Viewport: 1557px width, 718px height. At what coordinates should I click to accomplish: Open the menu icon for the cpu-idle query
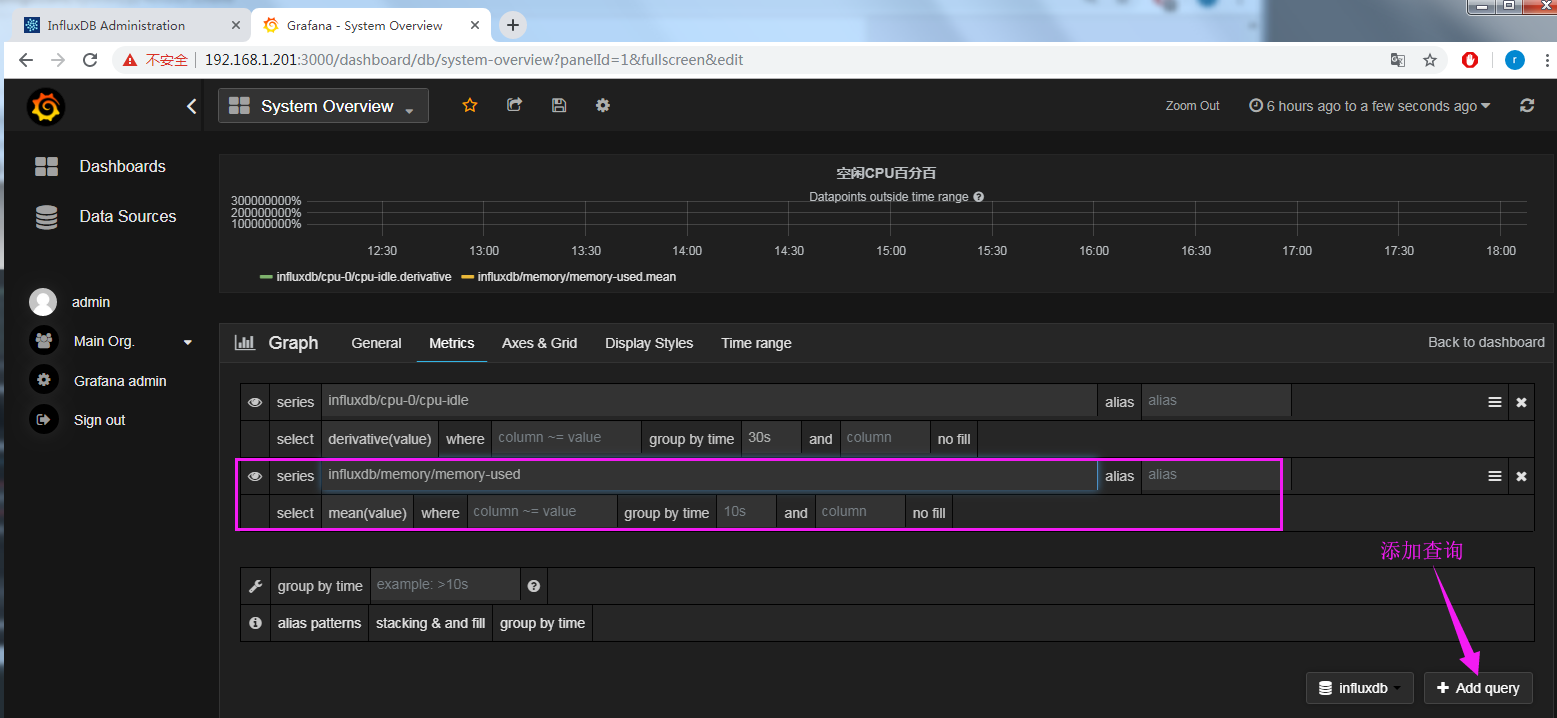click(x=1494, y=402)
